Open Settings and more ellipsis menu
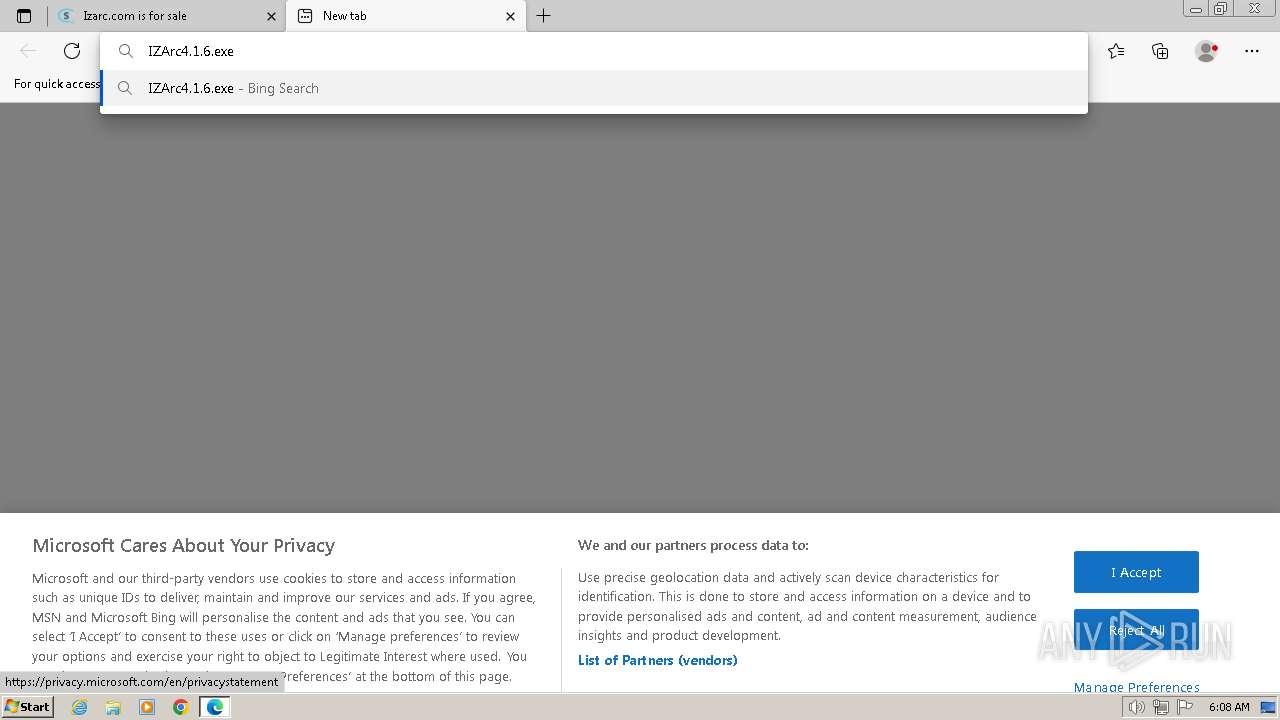 1252,51
